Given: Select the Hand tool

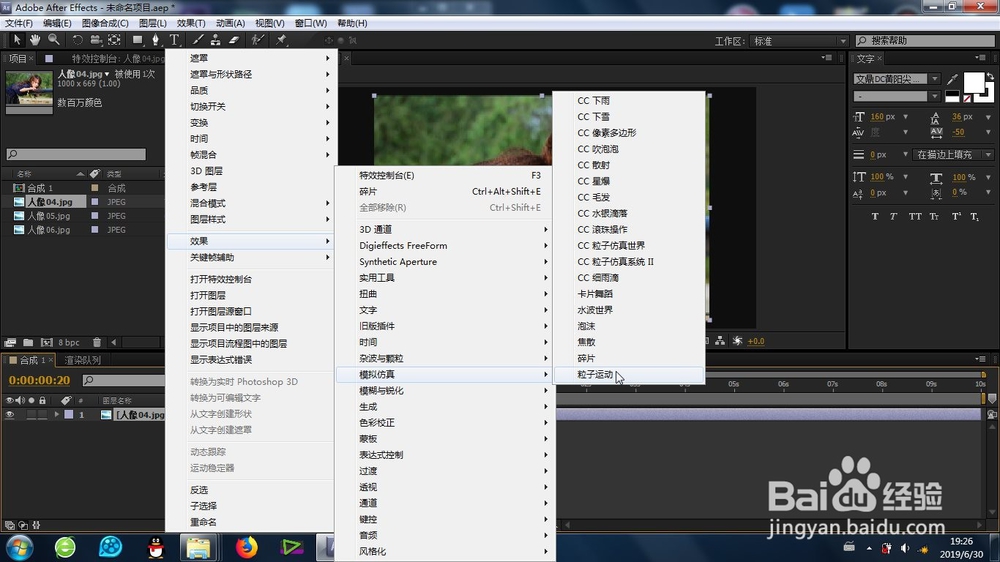Looking at the screenshot, I should 35,40.
